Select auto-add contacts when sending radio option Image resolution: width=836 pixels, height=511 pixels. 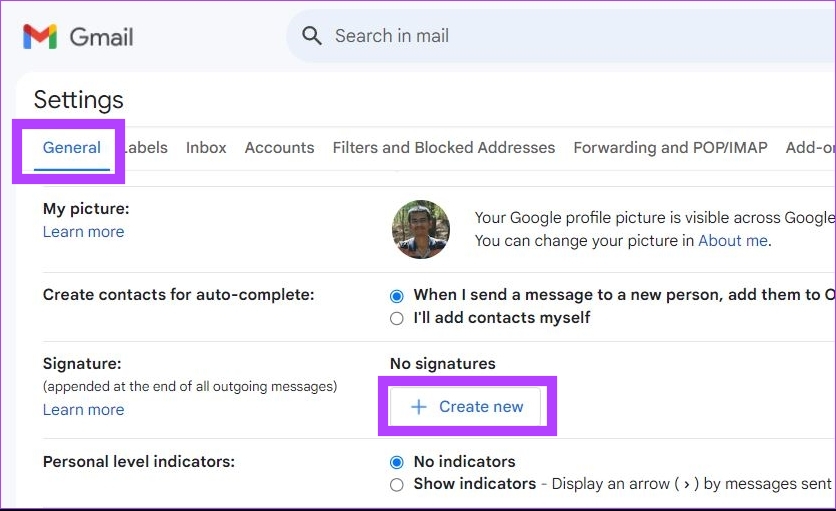coord(397,296)
